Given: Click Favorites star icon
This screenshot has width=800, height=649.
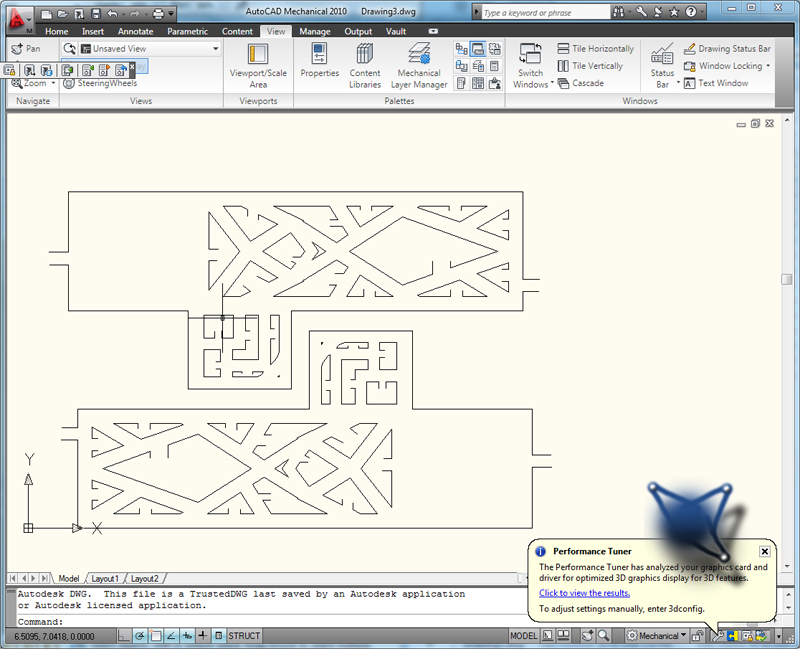Looking at the screenshot, I should (674, 12).
